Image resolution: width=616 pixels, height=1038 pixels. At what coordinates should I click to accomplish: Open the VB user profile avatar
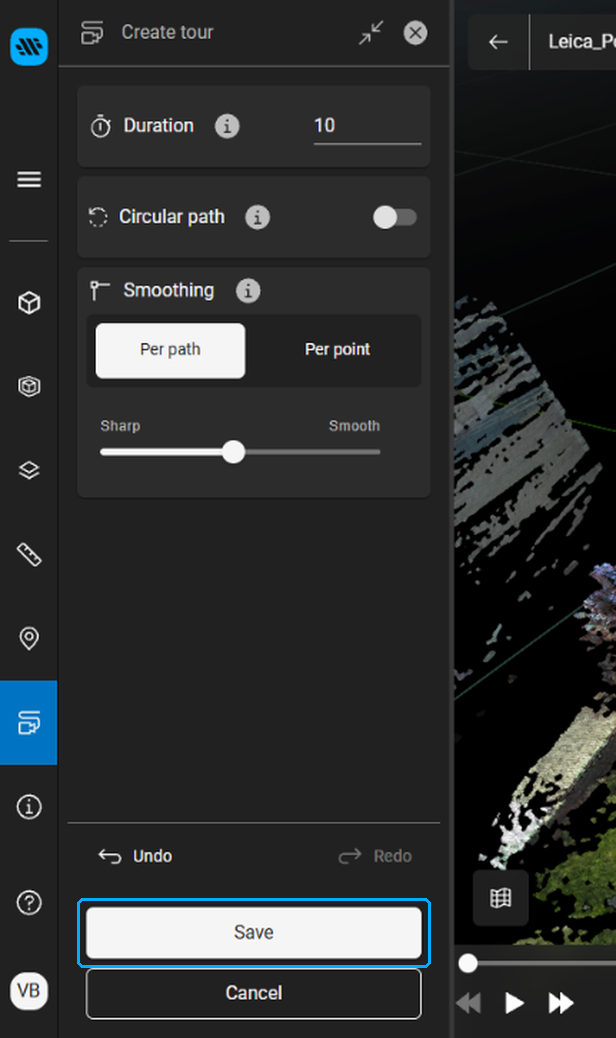29,991
